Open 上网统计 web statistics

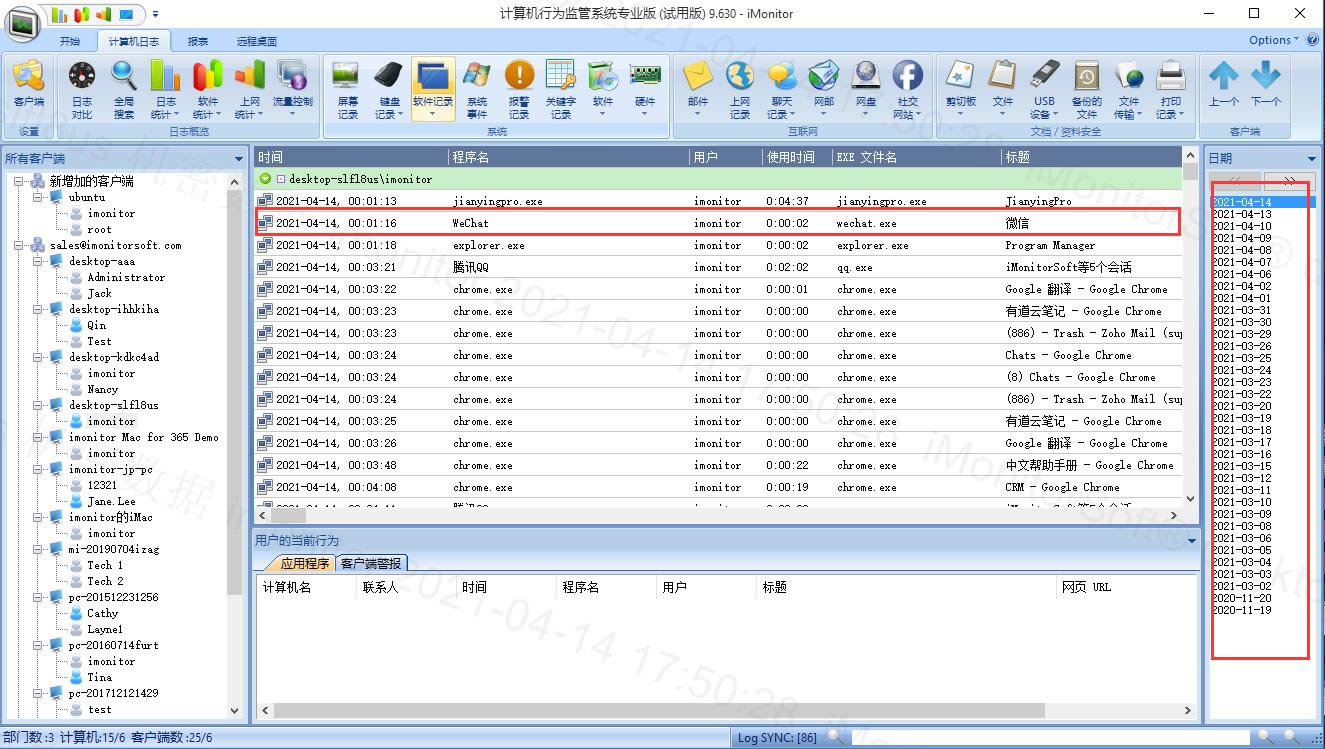tap(250, 90)
